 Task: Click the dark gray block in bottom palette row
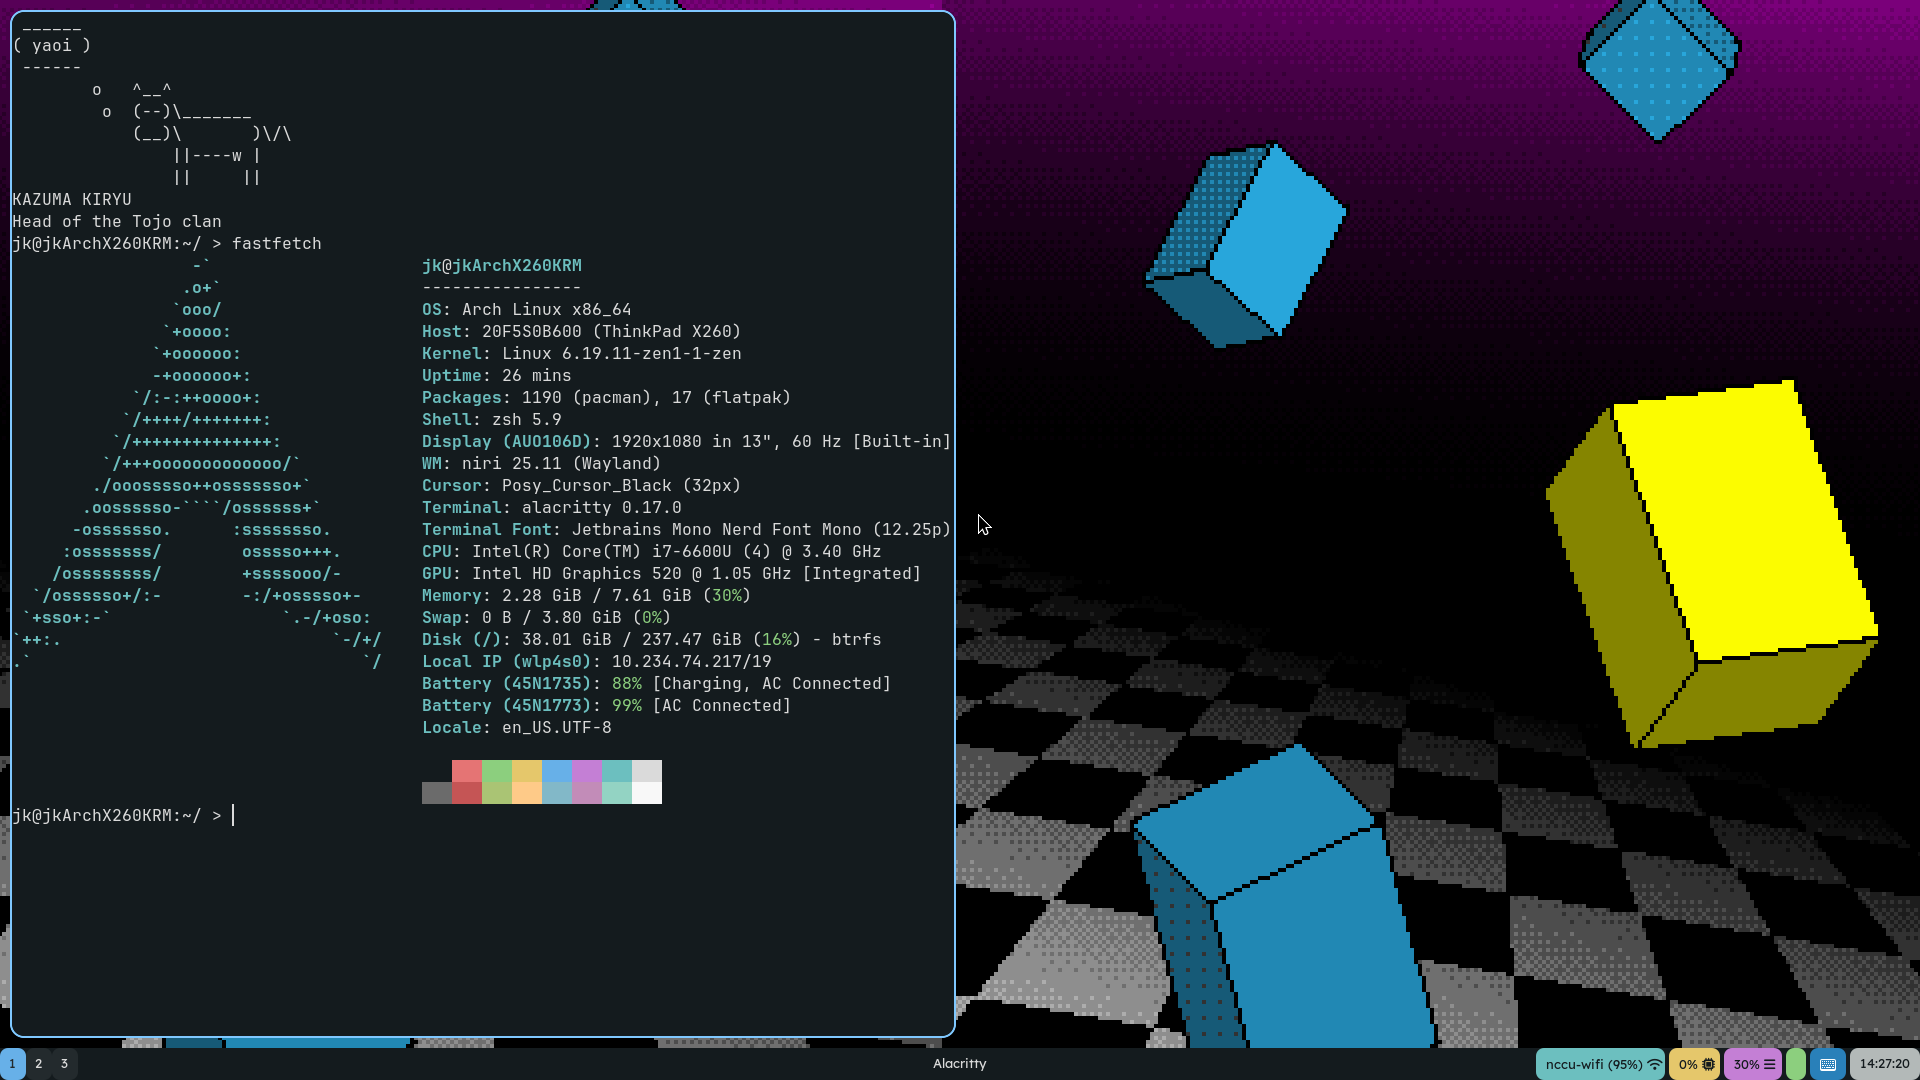pos(437,793)
